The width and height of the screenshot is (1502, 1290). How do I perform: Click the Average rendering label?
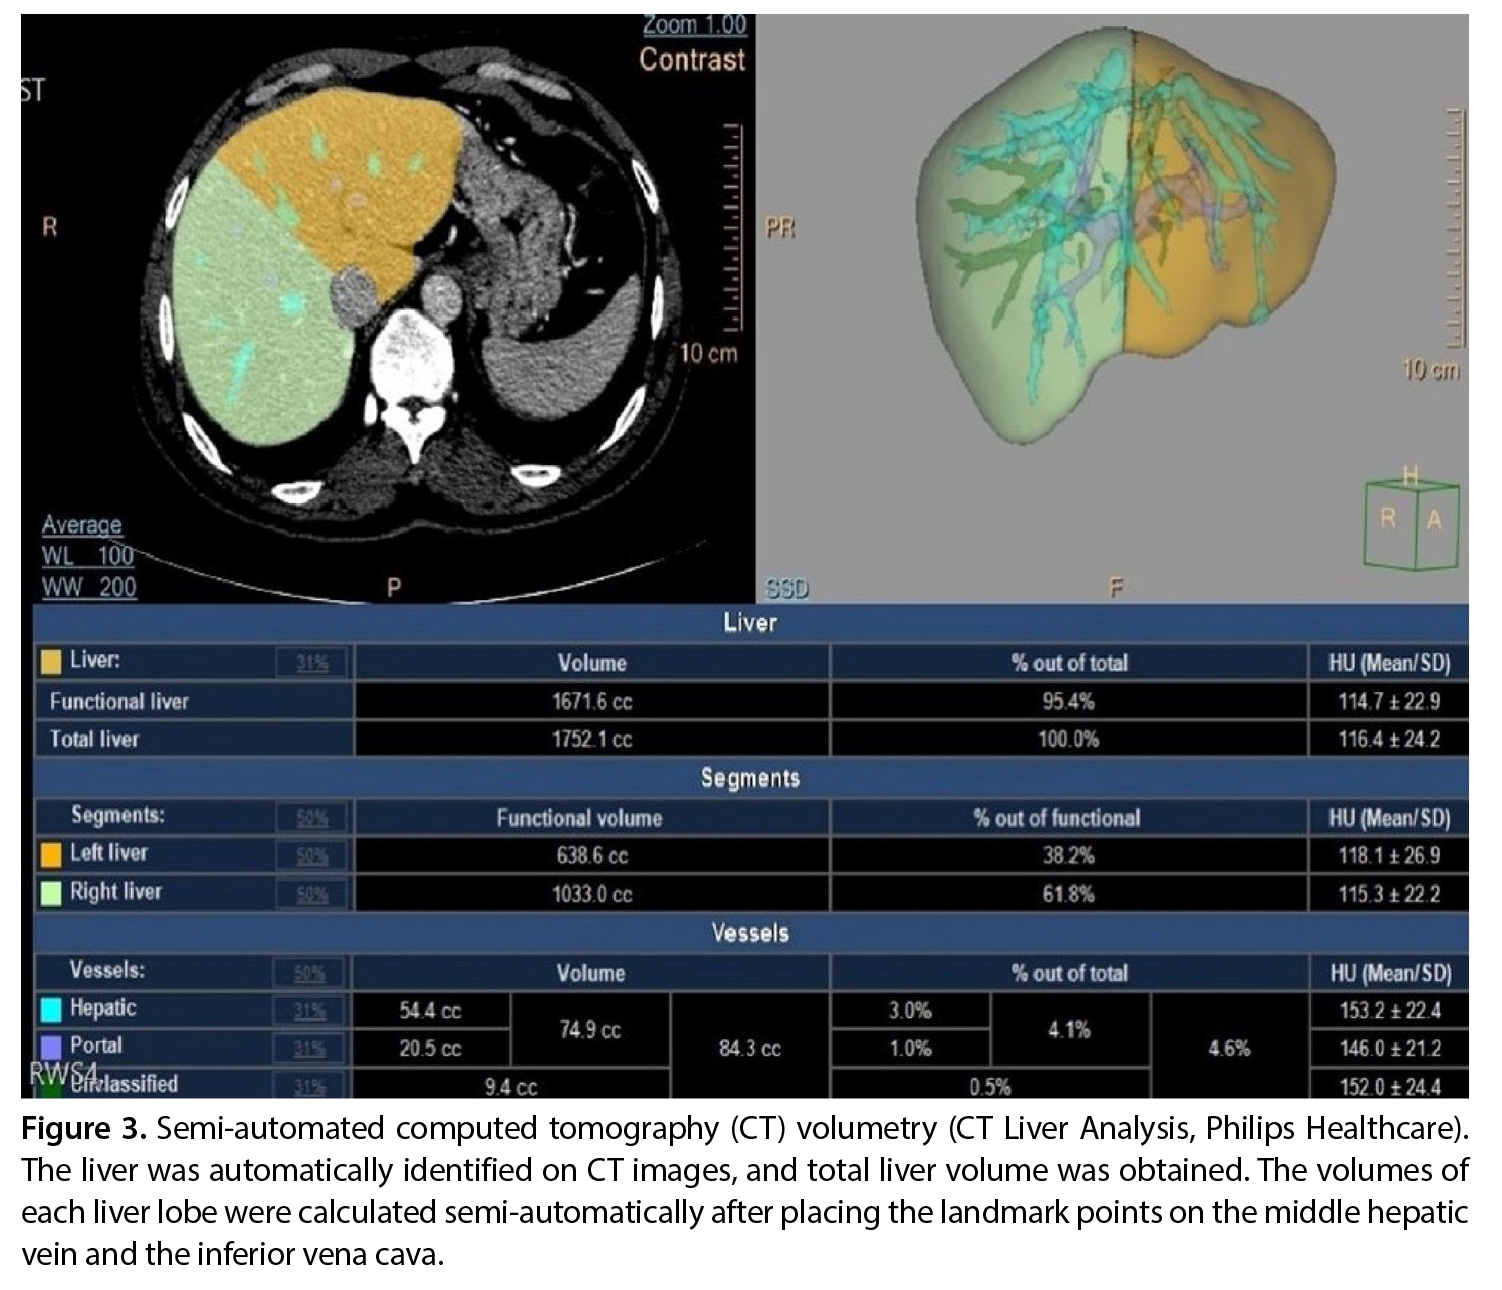81,525
